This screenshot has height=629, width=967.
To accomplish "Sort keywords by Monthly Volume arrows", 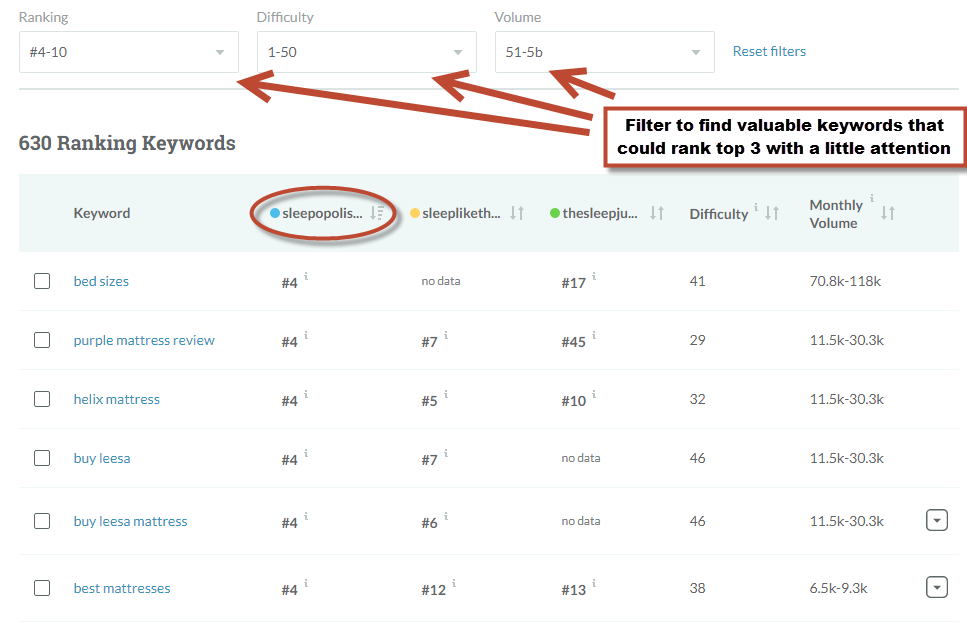I will (x=887, y=213).
